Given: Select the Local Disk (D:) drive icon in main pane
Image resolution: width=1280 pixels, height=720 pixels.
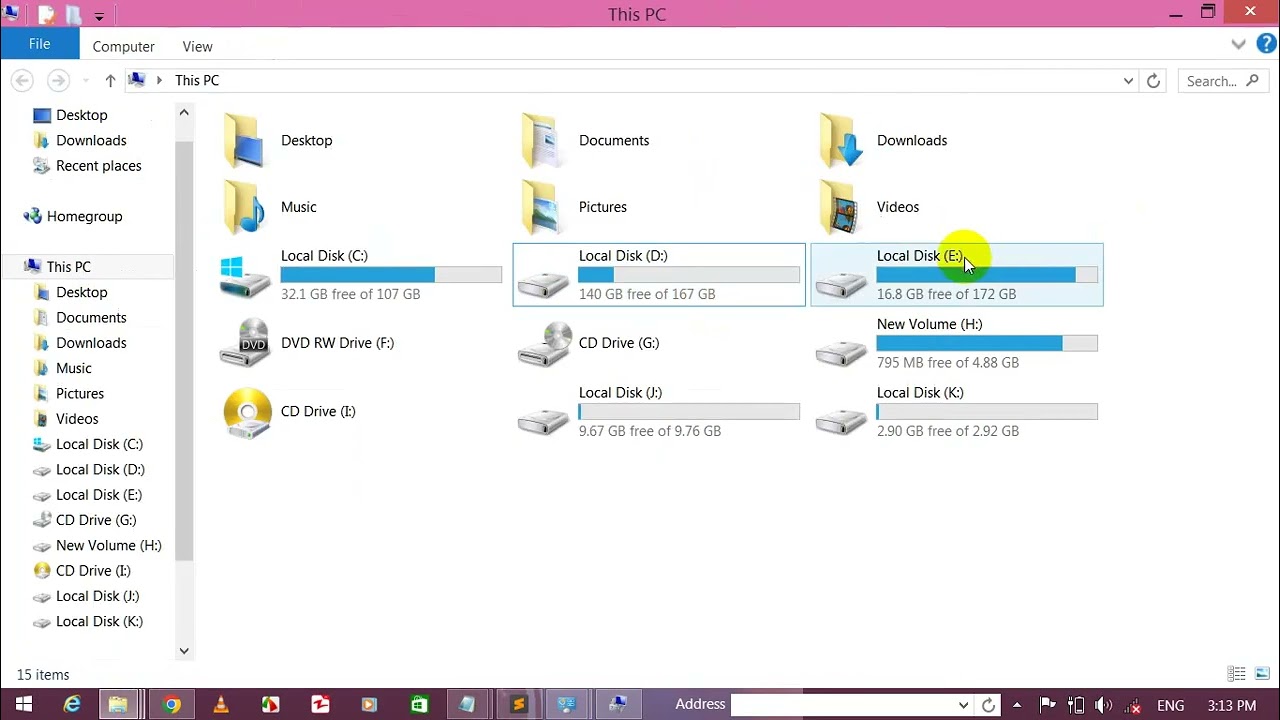Looking at the screenshot, I should pos(543,284).
